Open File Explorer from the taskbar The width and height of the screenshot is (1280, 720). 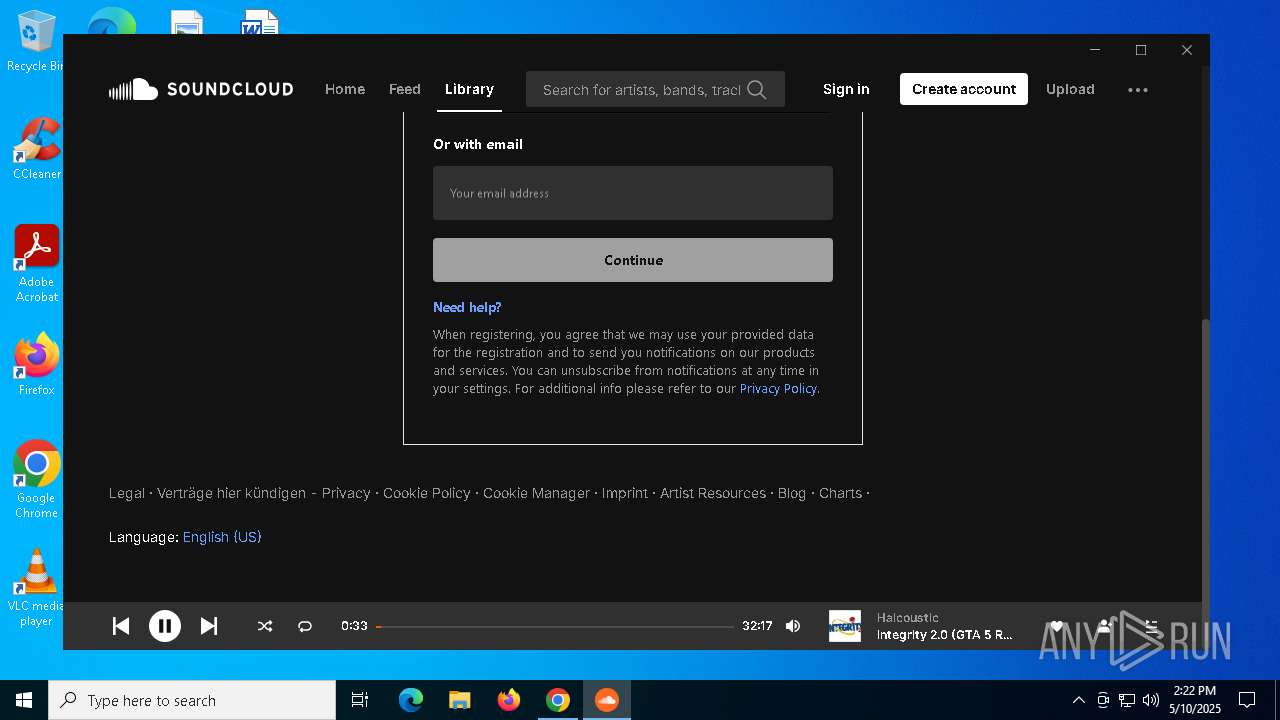coord(459,700)
